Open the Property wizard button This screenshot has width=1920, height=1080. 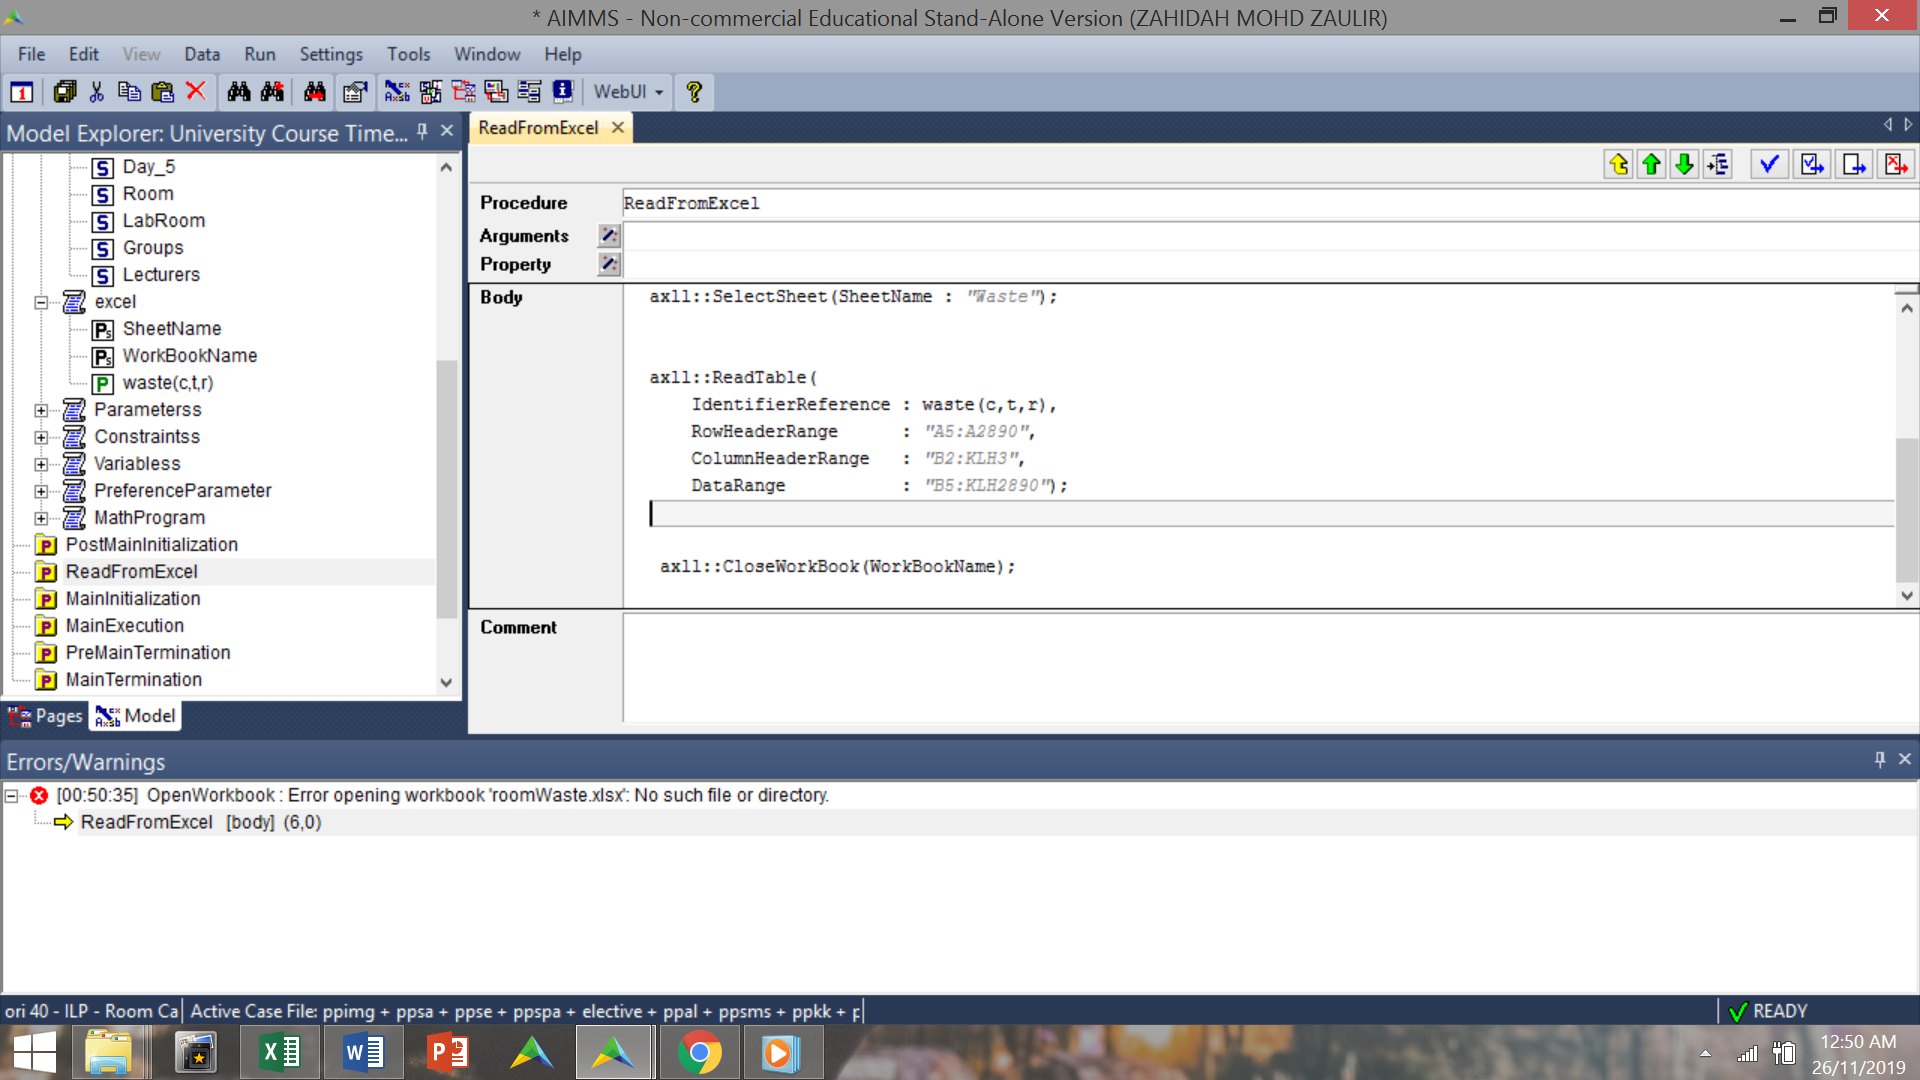coord(609,264)
